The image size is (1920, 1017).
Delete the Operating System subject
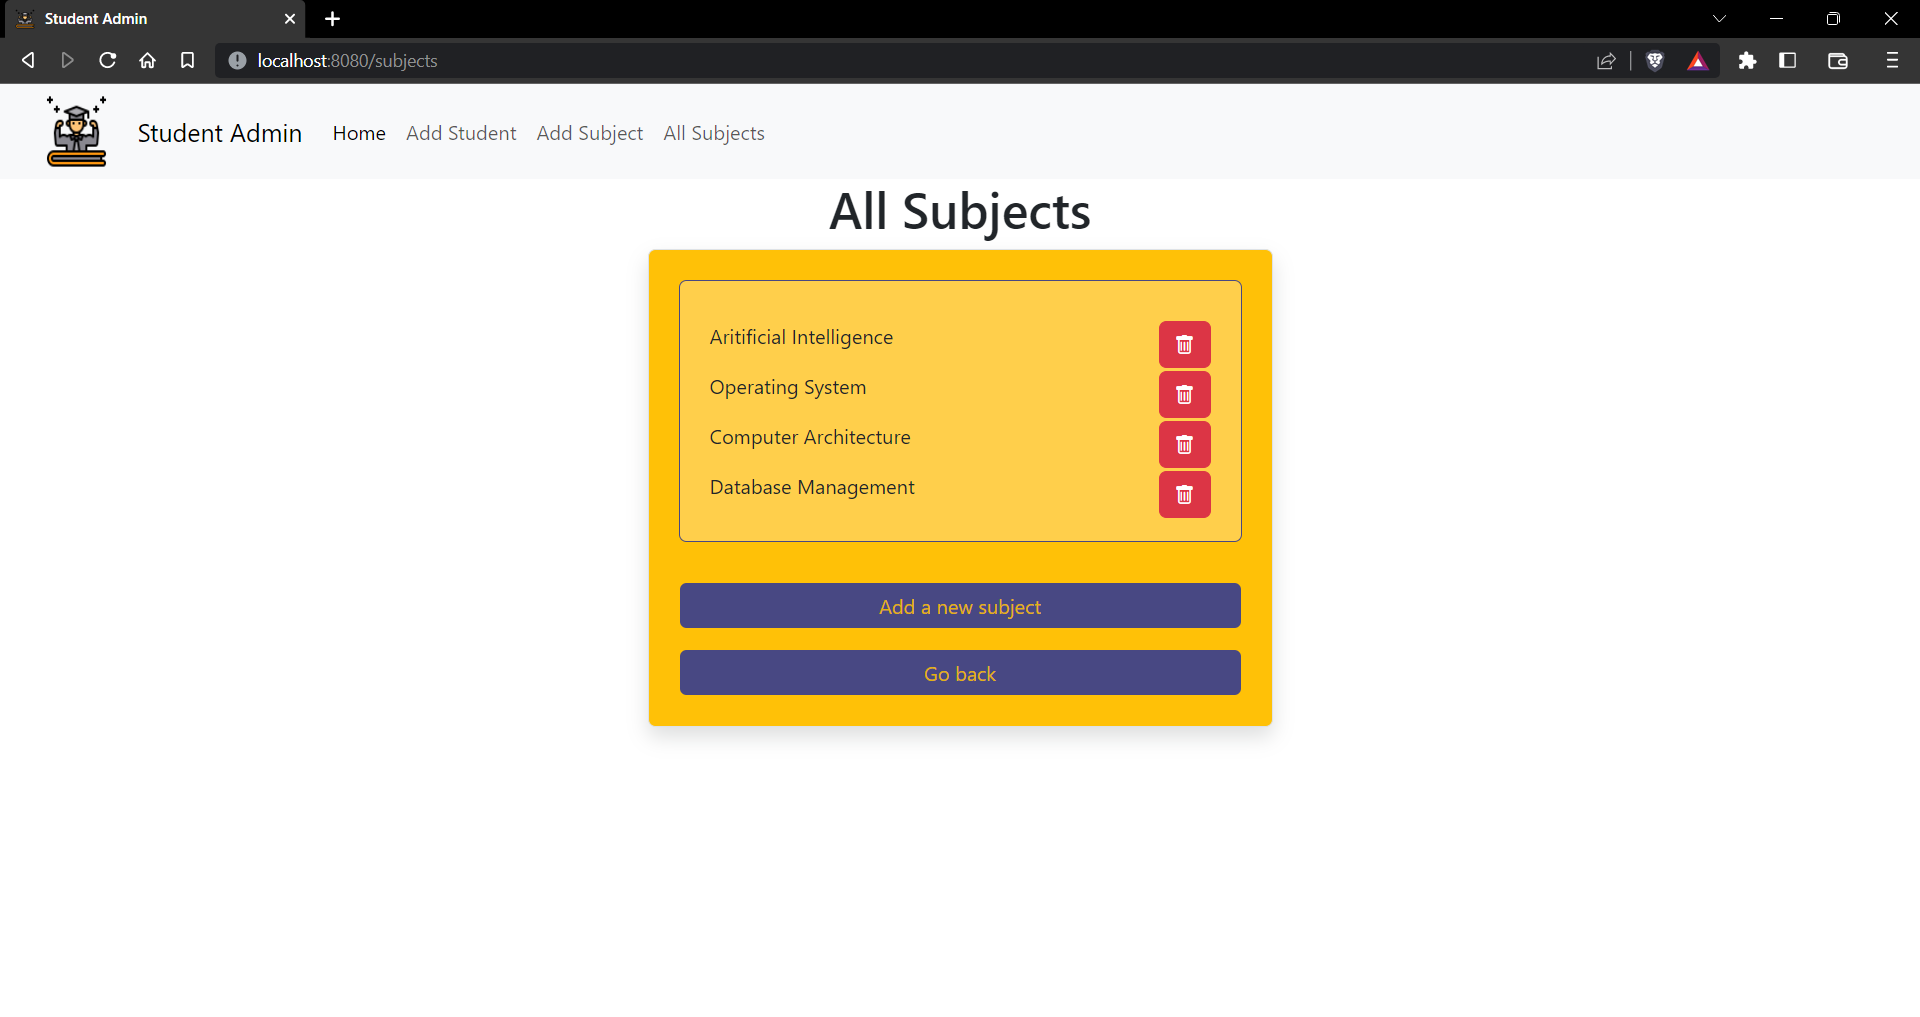pyautogui.click(x=1184, y=394)
